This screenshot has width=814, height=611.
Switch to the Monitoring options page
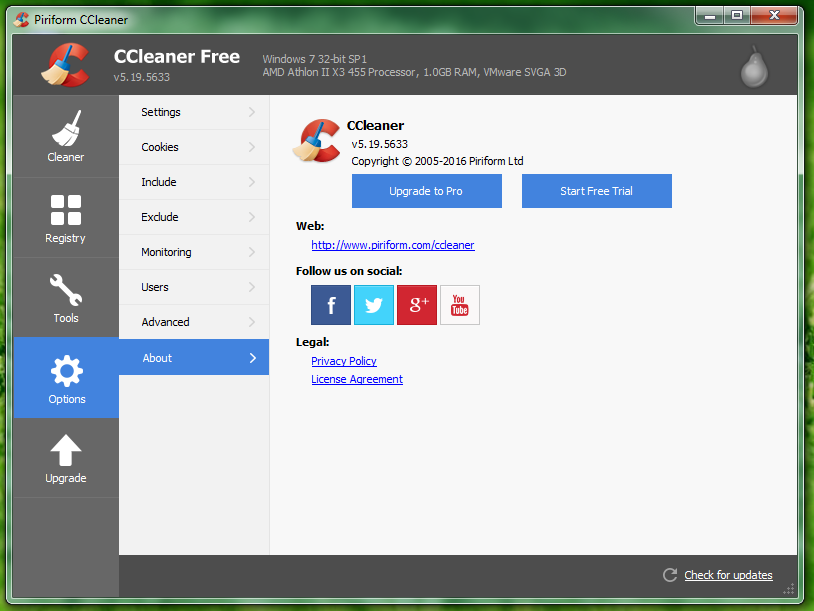click(166, 252)
